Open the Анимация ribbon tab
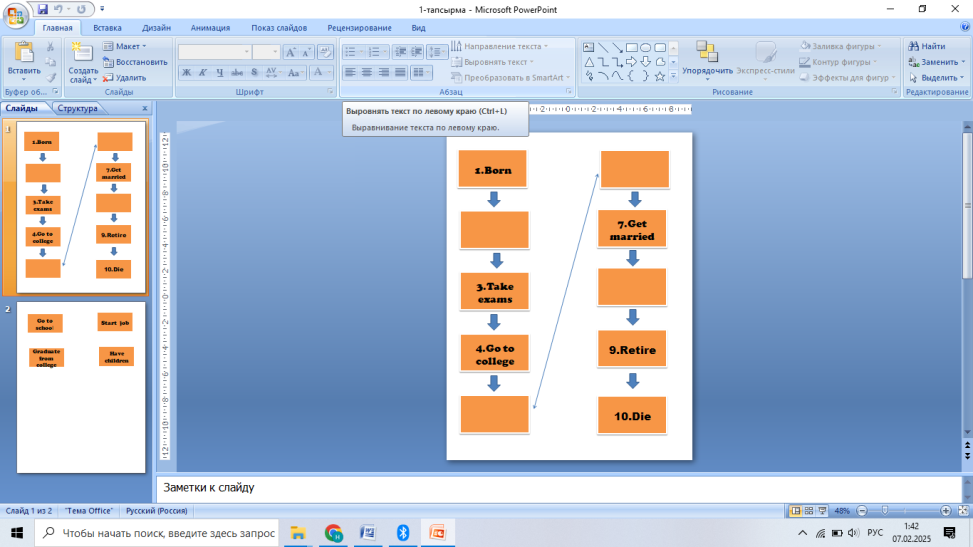This screenshot has height=547, width=973. pyautogui.click(x=210, y=28)
